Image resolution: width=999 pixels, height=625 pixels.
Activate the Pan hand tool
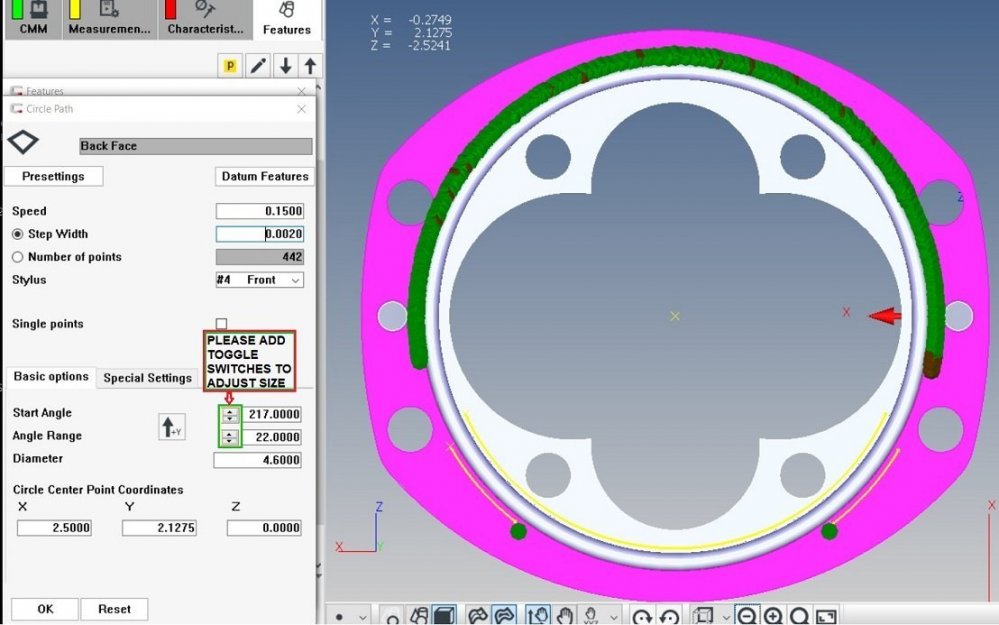point(566,614)
